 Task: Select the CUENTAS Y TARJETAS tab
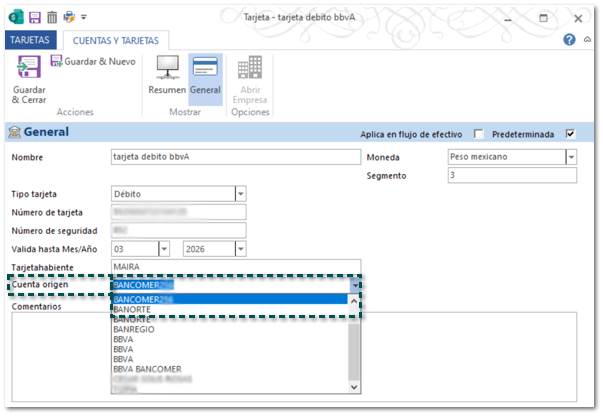pyautogui.click(x=112, y=40)
